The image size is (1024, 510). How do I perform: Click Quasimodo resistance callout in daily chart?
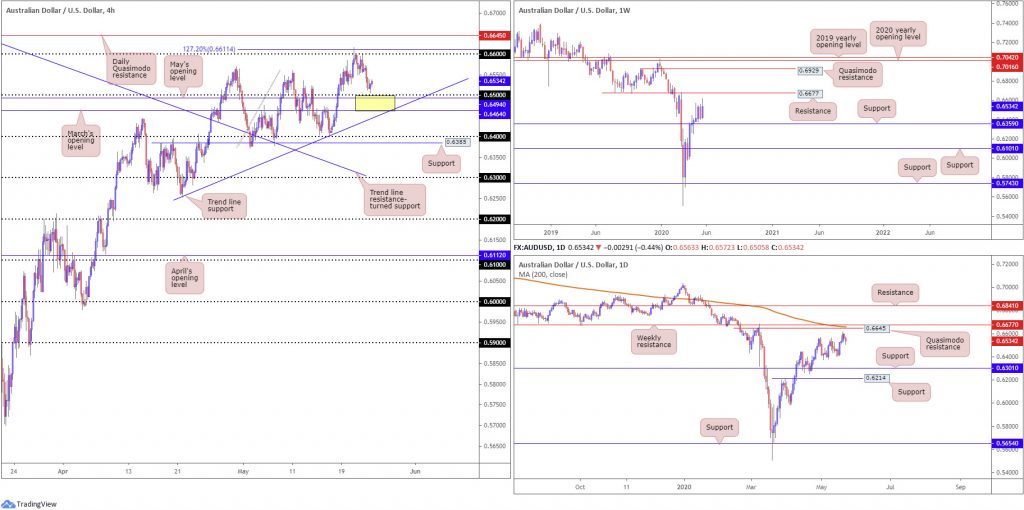tap(944, 342)
